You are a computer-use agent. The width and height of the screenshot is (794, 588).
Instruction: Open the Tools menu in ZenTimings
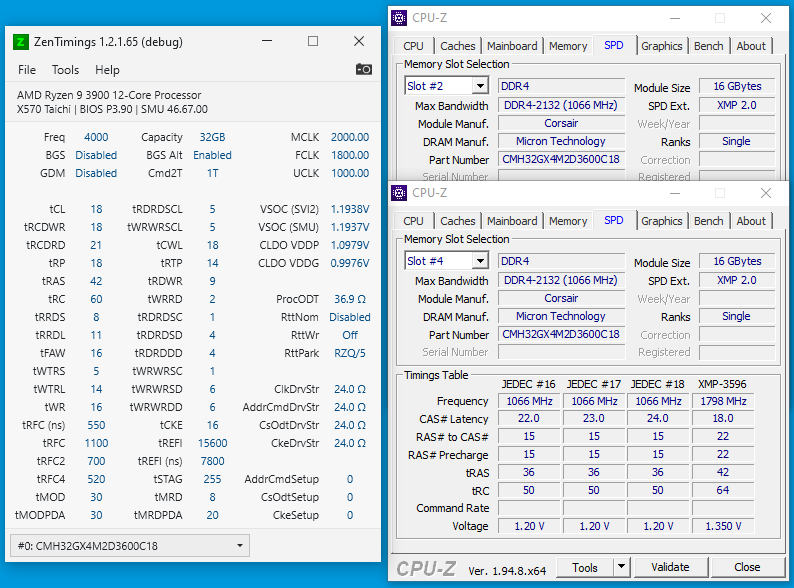pyautogui.click(x=66, y=70)
